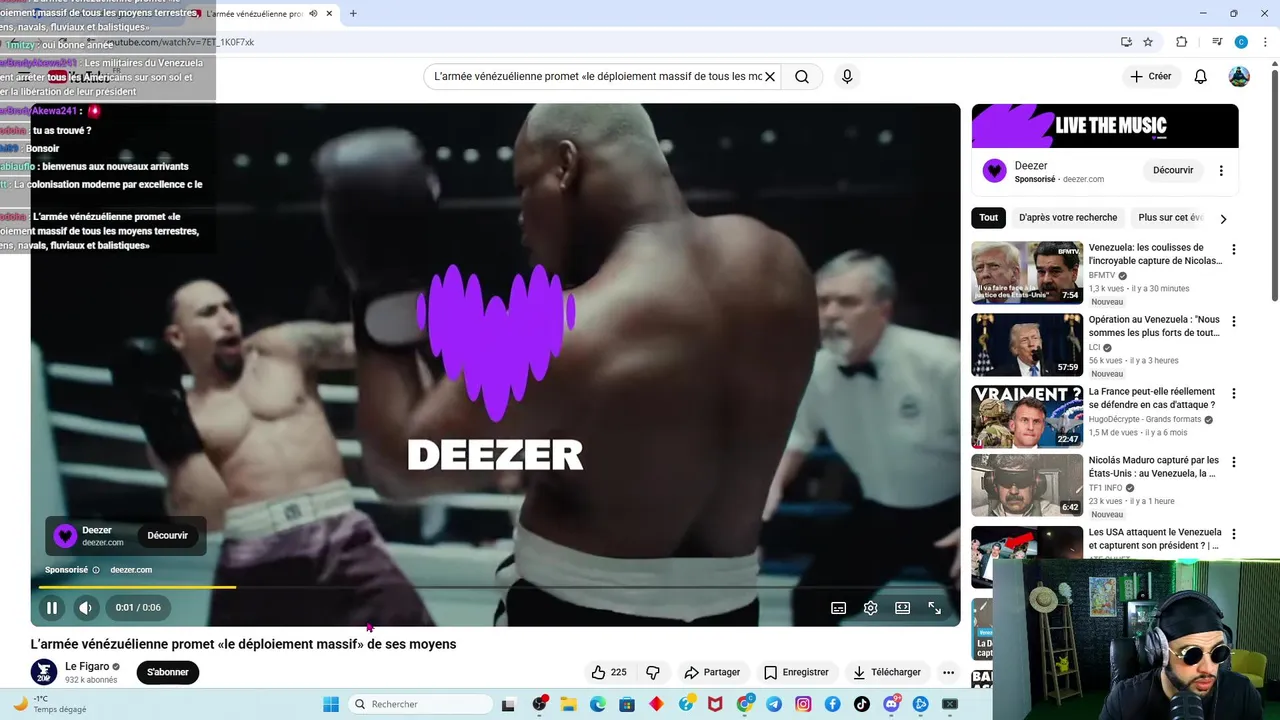Screen dimensions: 1280x720
Task: Open the Chrome extensions puzzle icon
Action: (x=1182, y=42)
